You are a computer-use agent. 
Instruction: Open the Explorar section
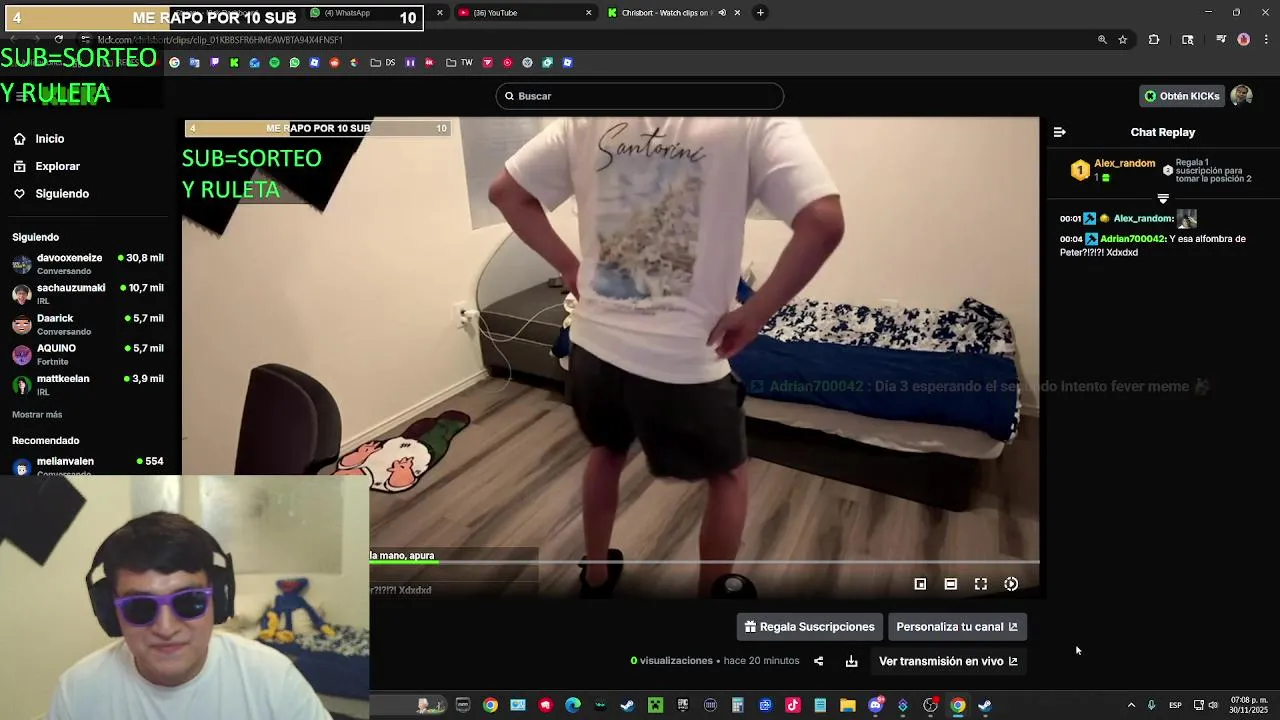(47, 166)
